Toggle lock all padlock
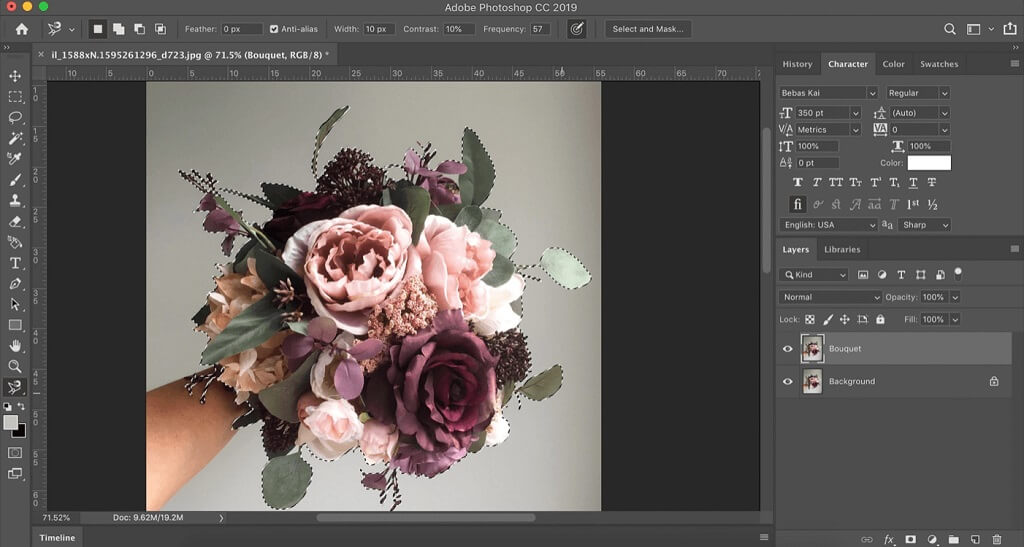Screen dimensions: 1024x547 click(880, 319)
